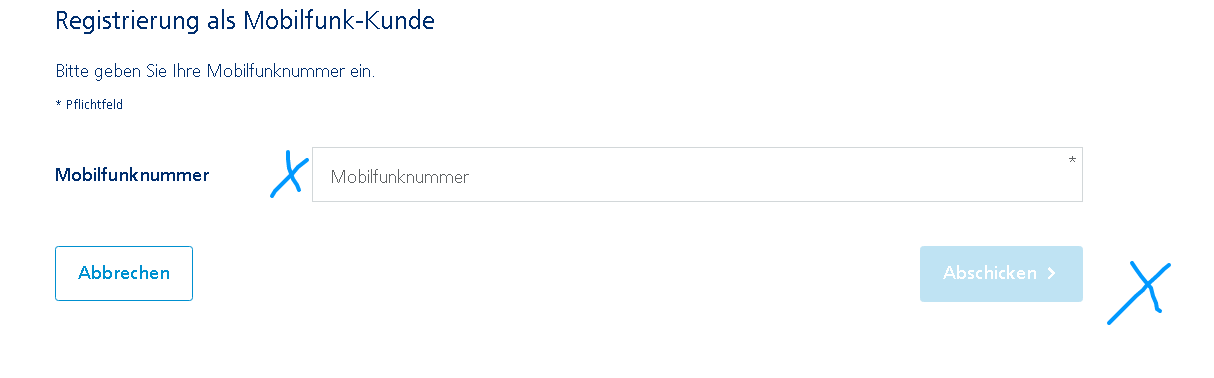1214x378 pixels.
Task: Submit the form with the Abschicken button
Action: [x=1001, y=273]
